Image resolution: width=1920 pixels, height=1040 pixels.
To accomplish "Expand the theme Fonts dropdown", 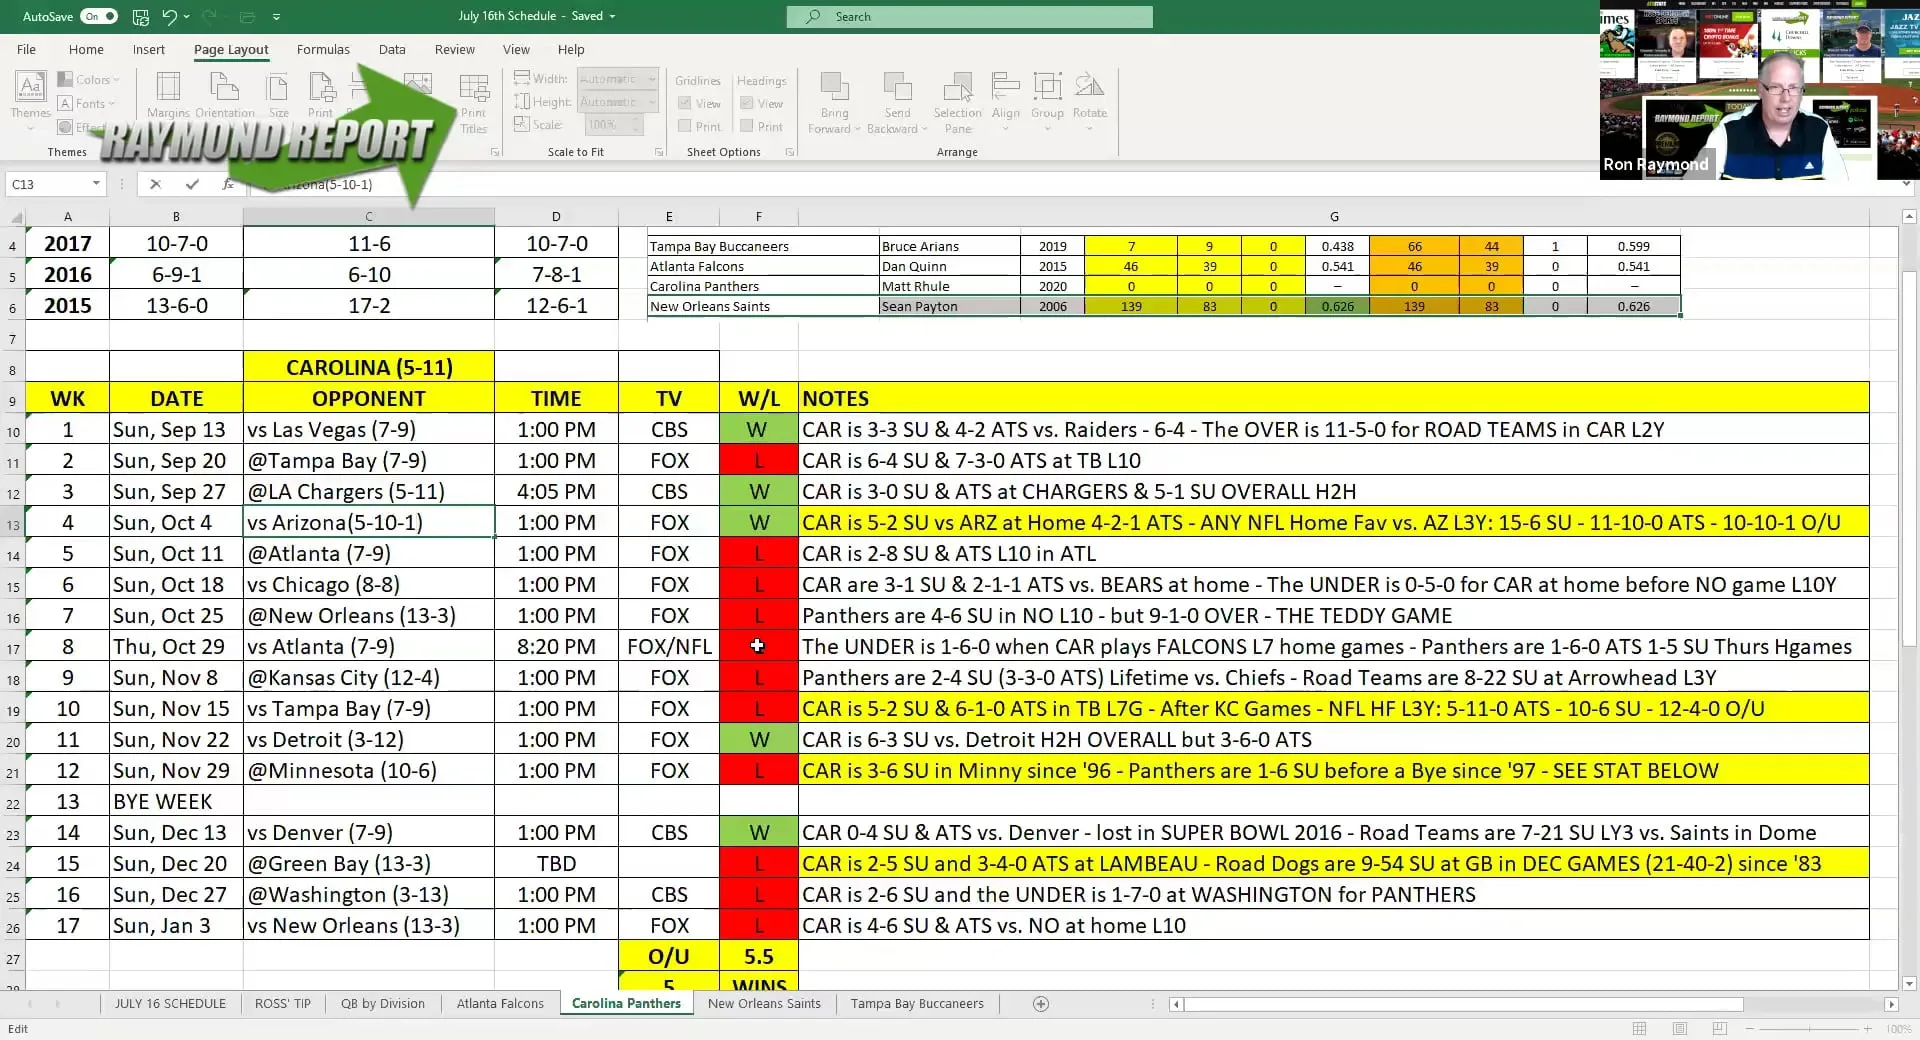I will pyautogui.click(x=86, y=103).
